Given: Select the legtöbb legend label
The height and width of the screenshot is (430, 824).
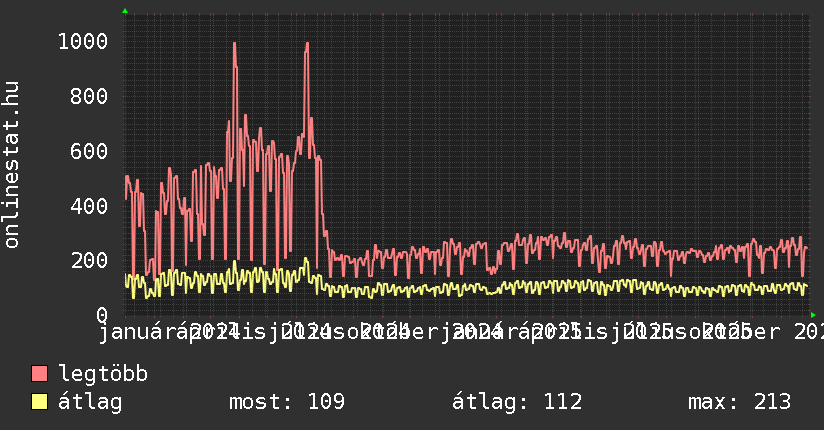Looking at the screenshot, I should coord(103,374).
